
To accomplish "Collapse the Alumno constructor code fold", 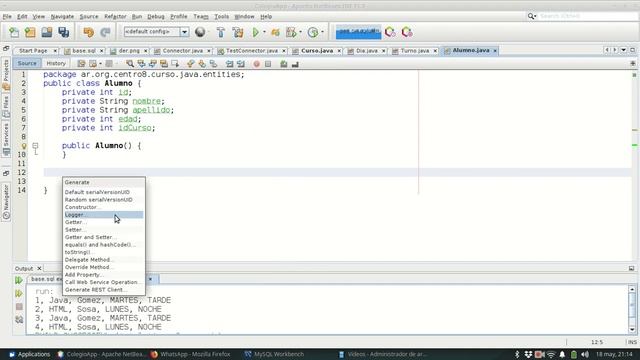I will coord(36,145).
